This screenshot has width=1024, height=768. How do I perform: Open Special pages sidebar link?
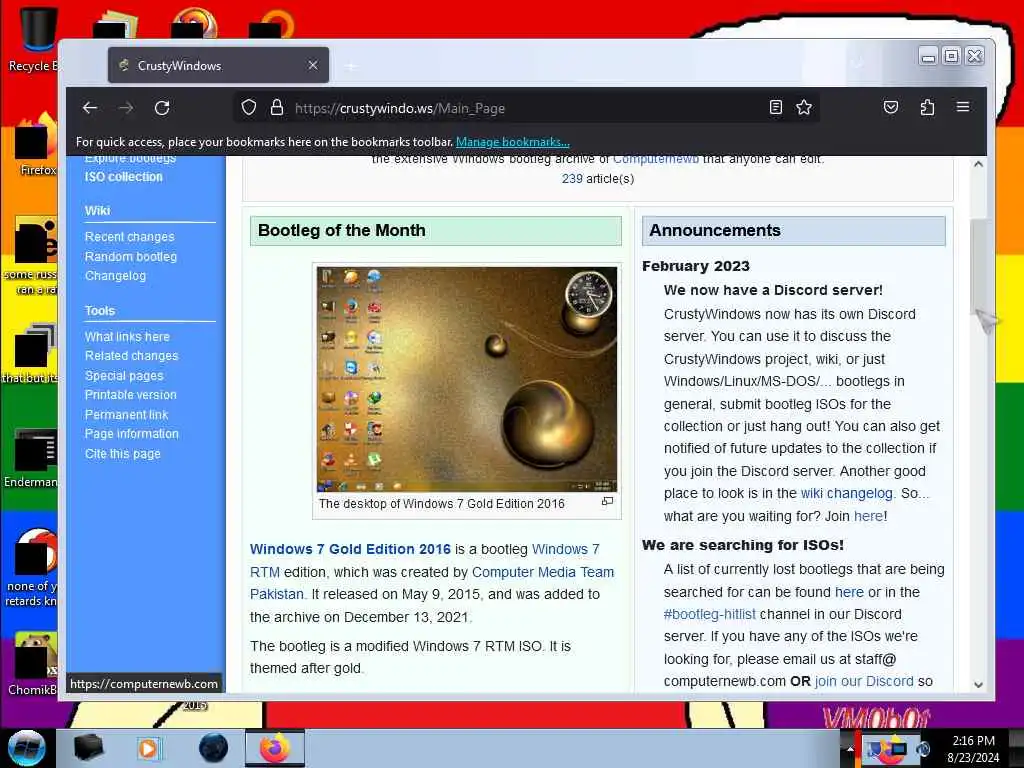tap(124, 376)
